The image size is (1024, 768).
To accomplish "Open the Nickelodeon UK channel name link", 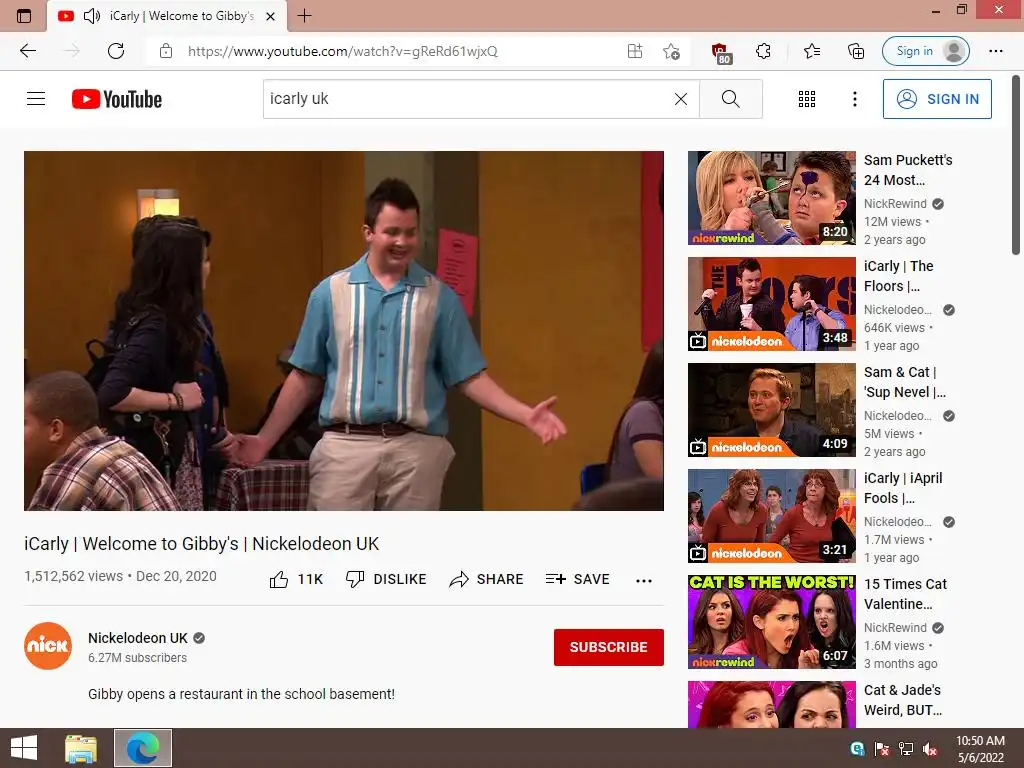I will tap(138, 638).
